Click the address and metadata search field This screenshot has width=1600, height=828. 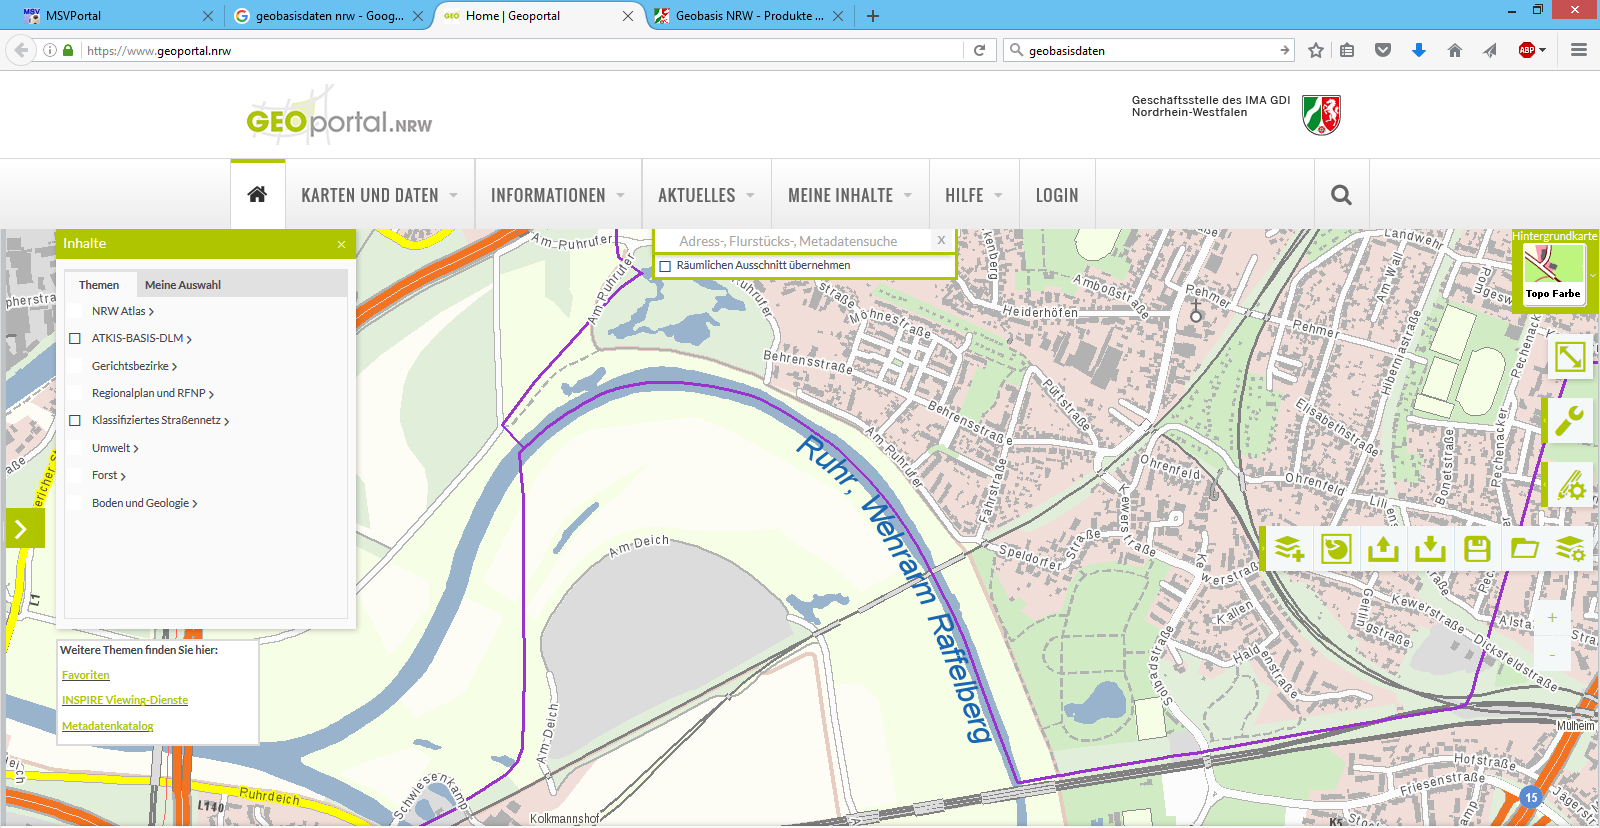tap(790, 241)
